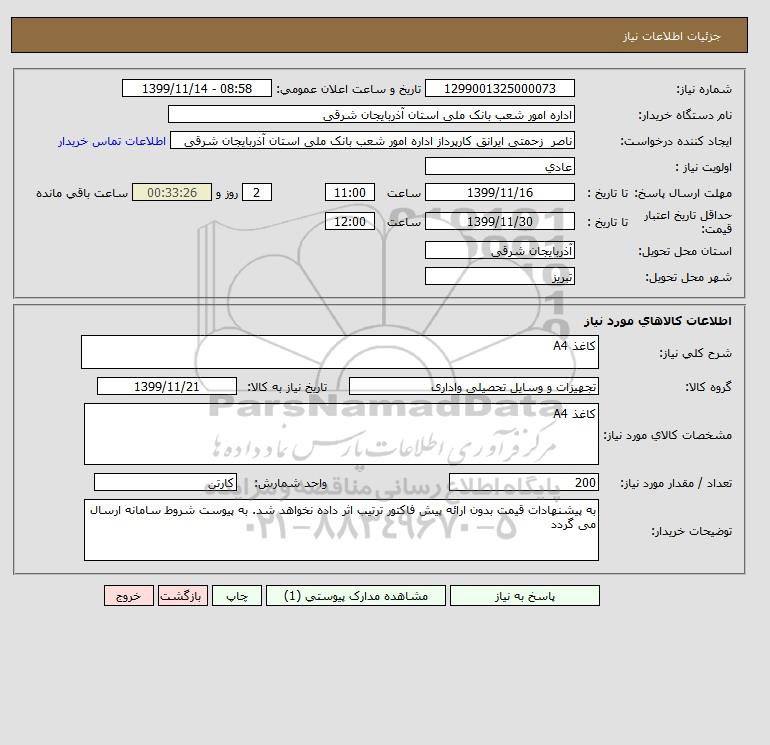This screenshot has height=745, width=770.
Task: Click item specifications text area
Action: click(341, 434)
